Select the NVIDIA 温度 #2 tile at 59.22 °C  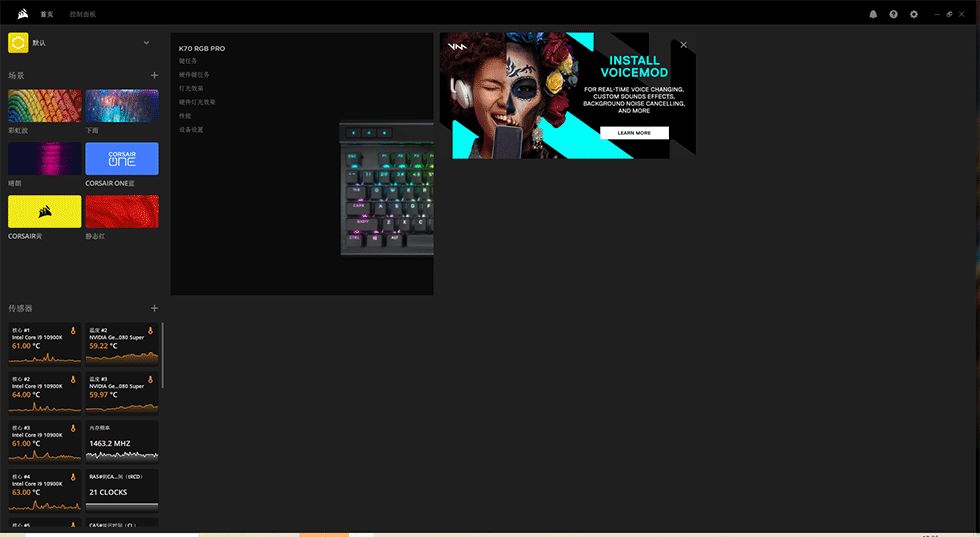tap(122, 344)
